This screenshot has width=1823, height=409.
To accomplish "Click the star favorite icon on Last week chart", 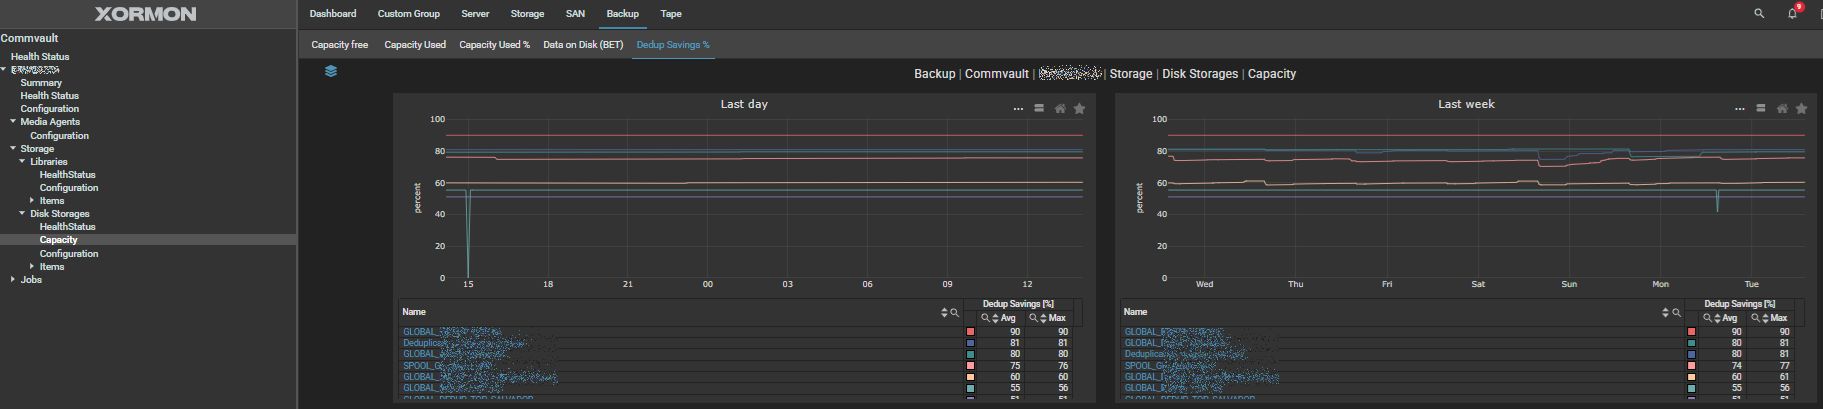I will [1801, 108].
